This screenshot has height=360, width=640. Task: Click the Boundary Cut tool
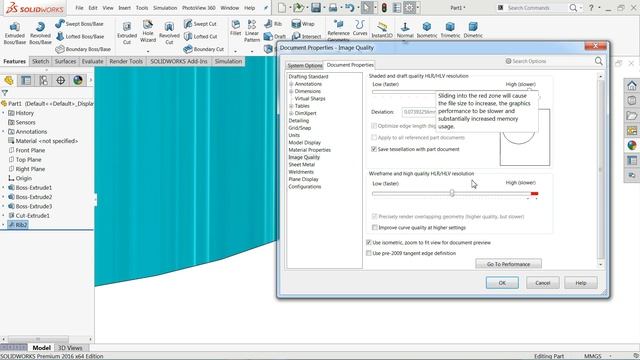click(x=203, y=49)
